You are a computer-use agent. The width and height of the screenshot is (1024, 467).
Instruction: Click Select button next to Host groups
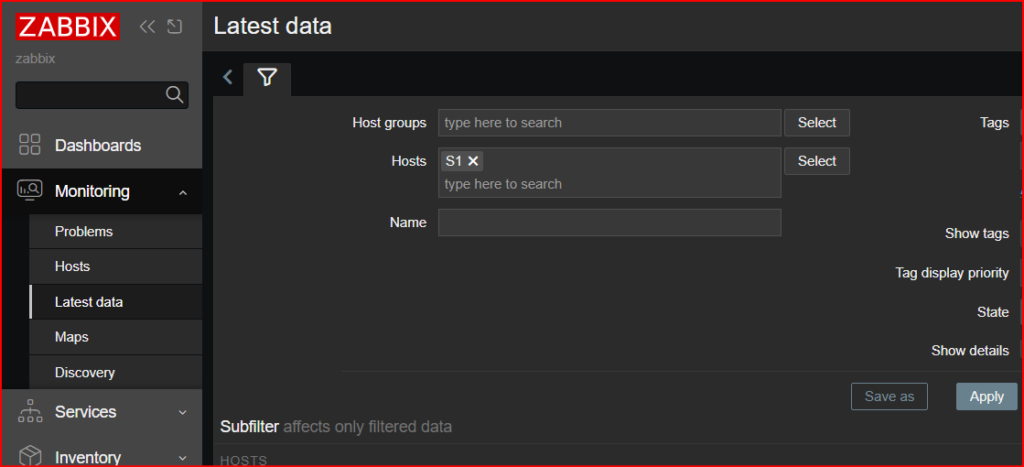click(817, 123)
